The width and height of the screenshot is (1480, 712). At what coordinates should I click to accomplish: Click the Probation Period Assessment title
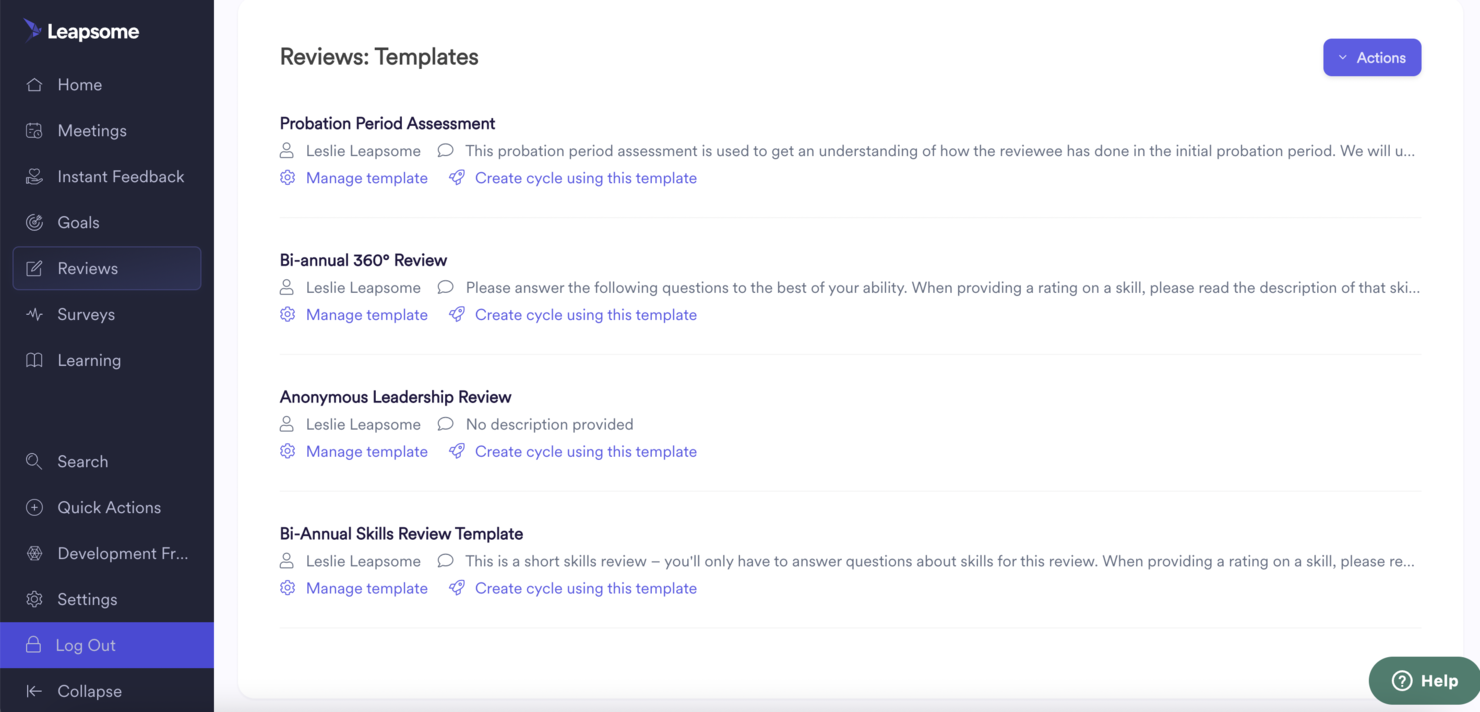[x=387, y=124]
